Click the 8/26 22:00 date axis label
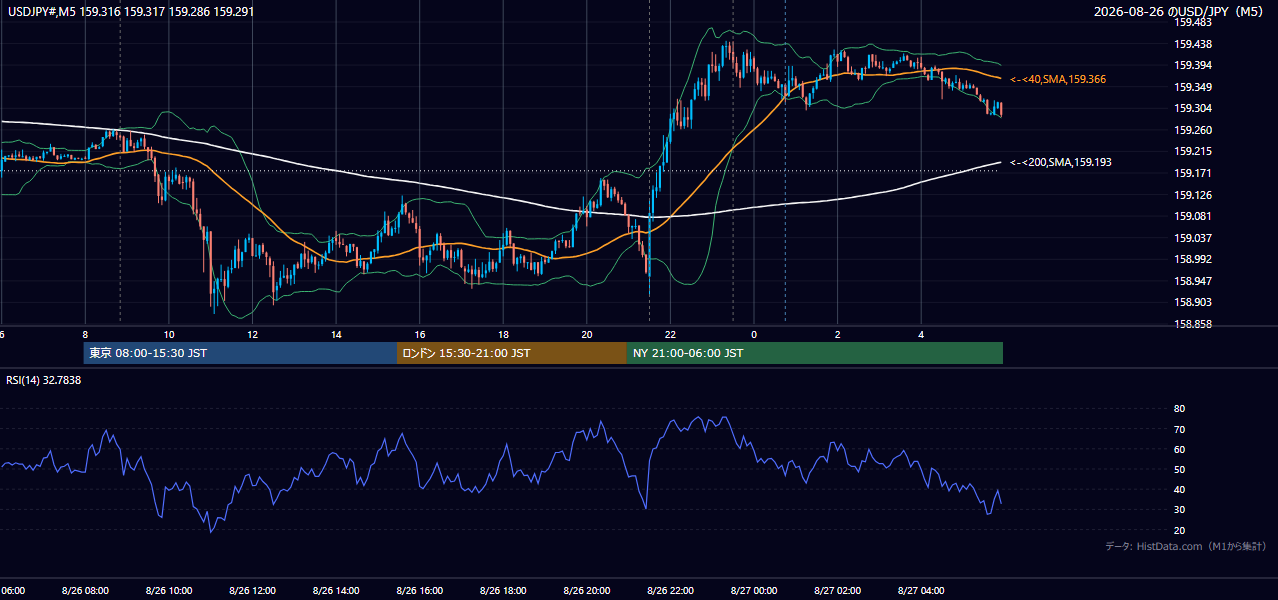 pyautogui.click(x=670, y=590)
